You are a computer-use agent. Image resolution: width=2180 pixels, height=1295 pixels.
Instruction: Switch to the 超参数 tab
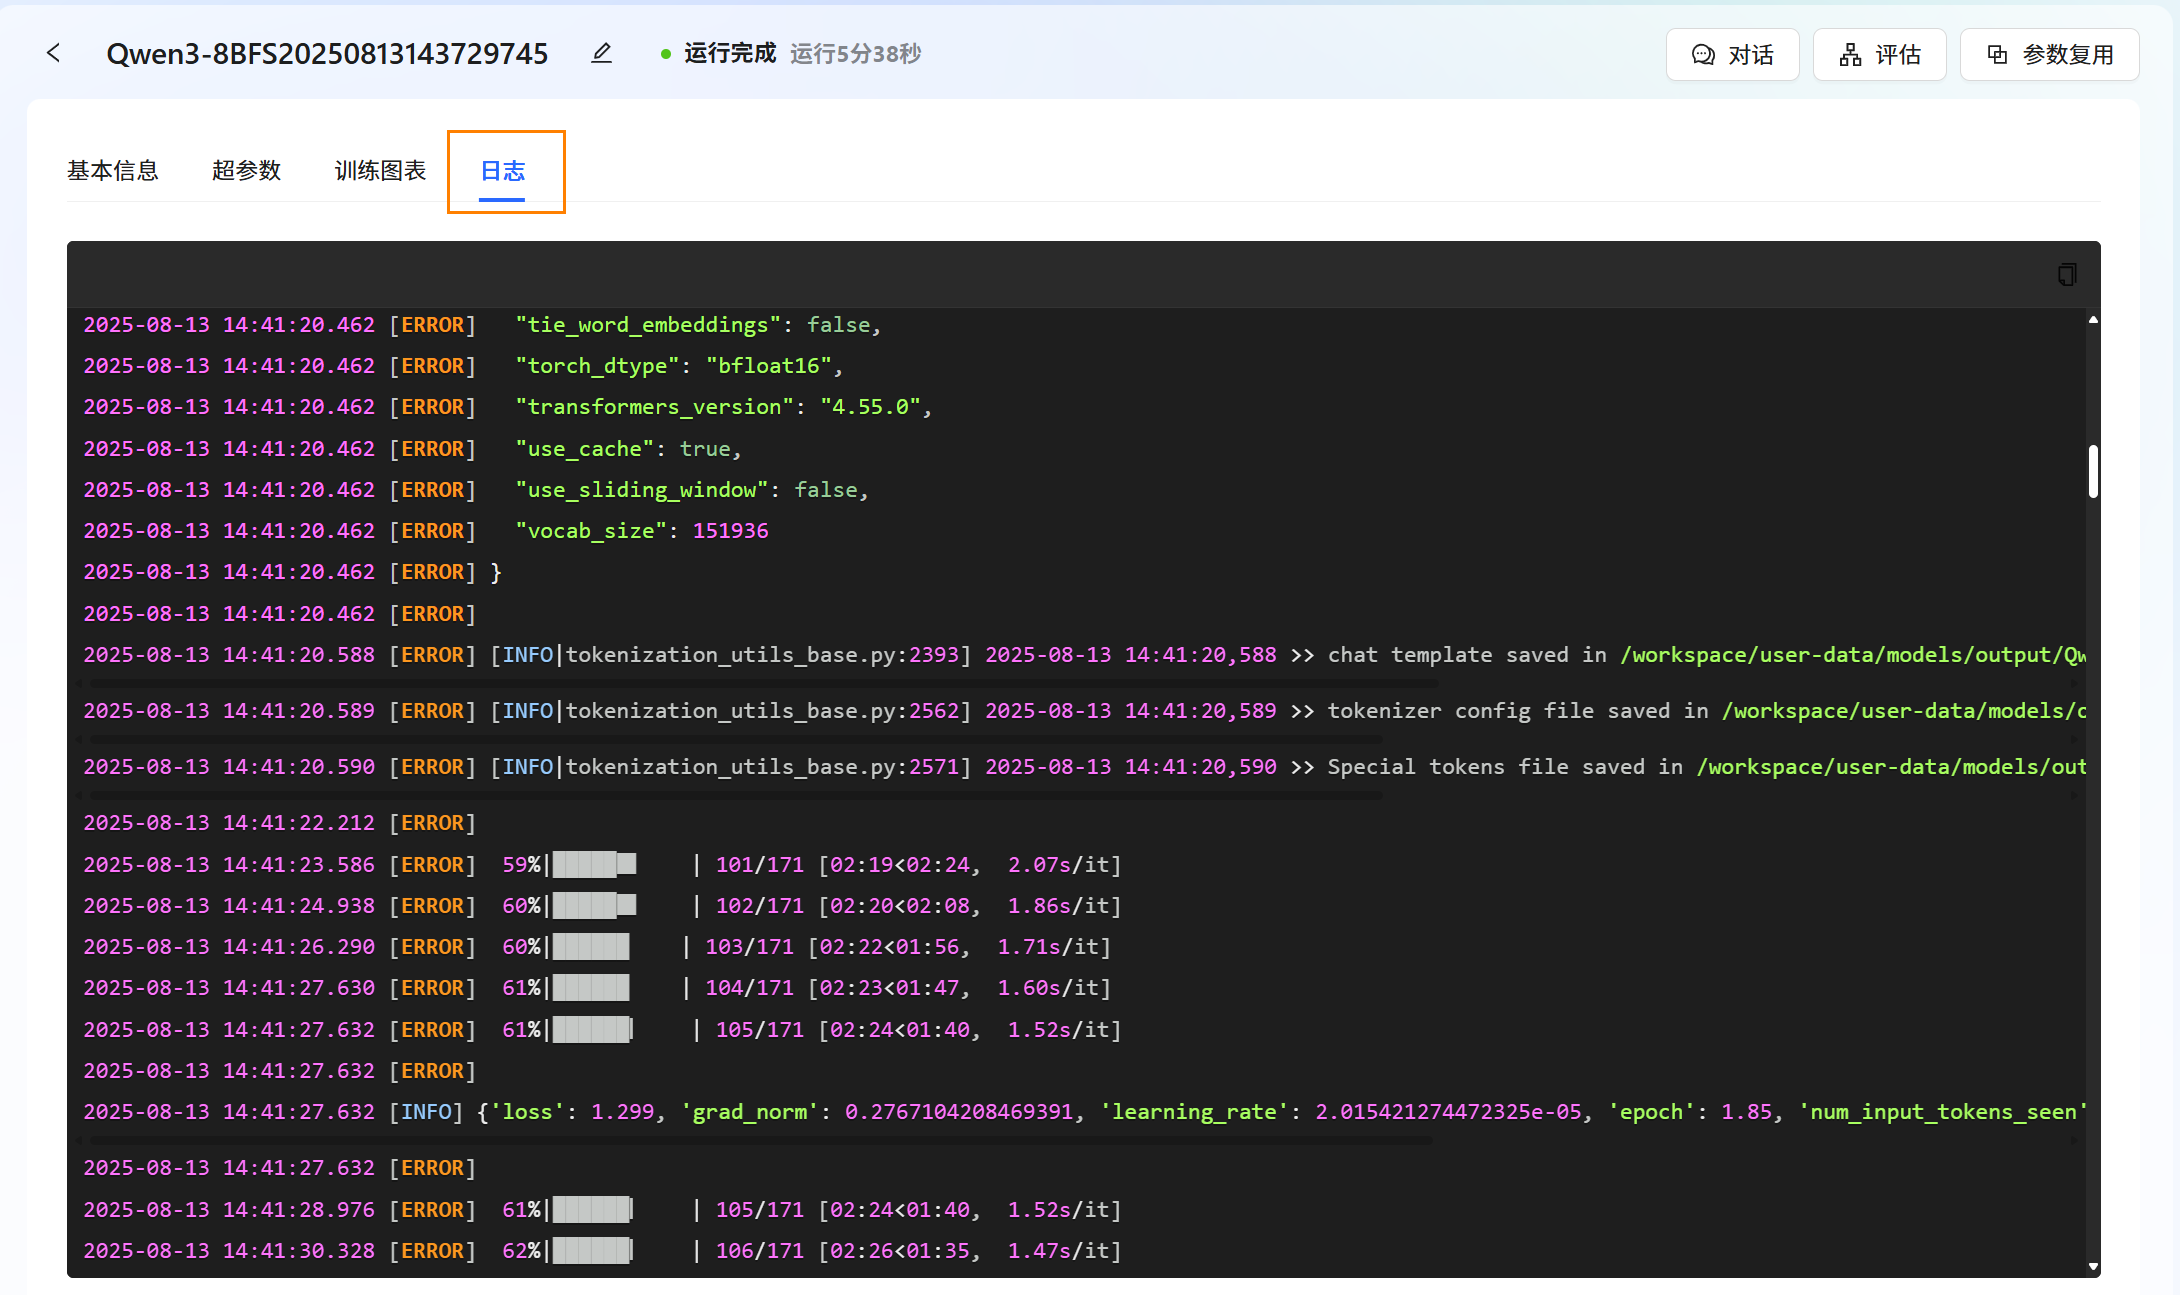[x=246, y=171]
